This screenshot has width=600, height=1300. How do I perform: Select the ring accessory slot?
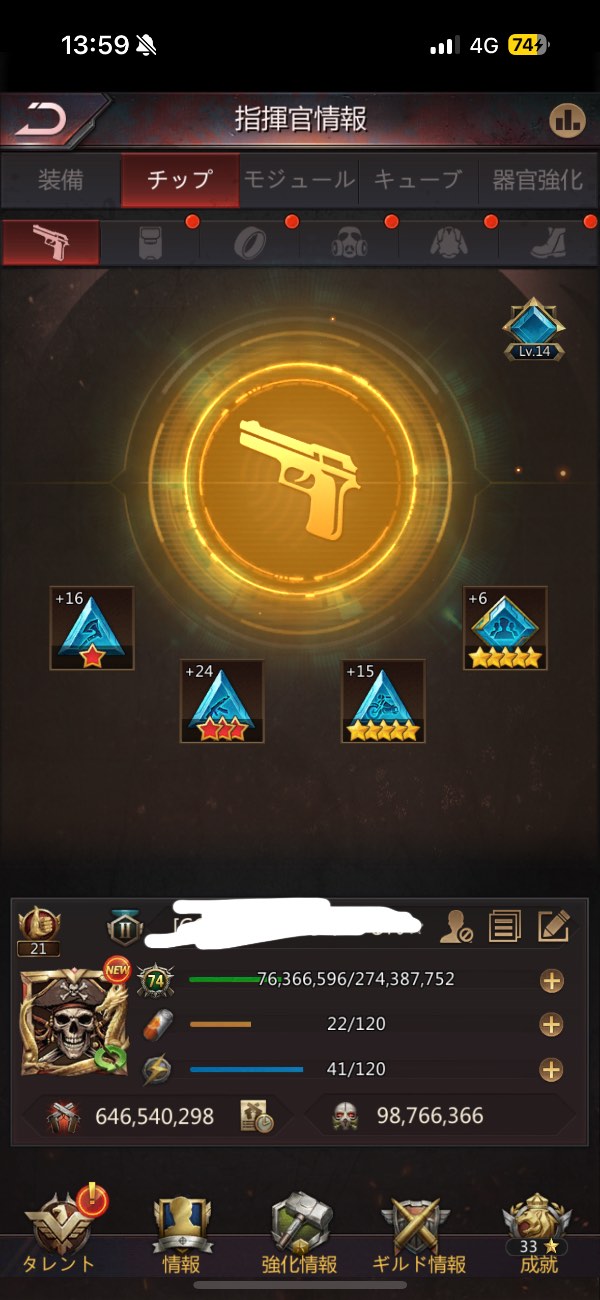coord(249,243)
